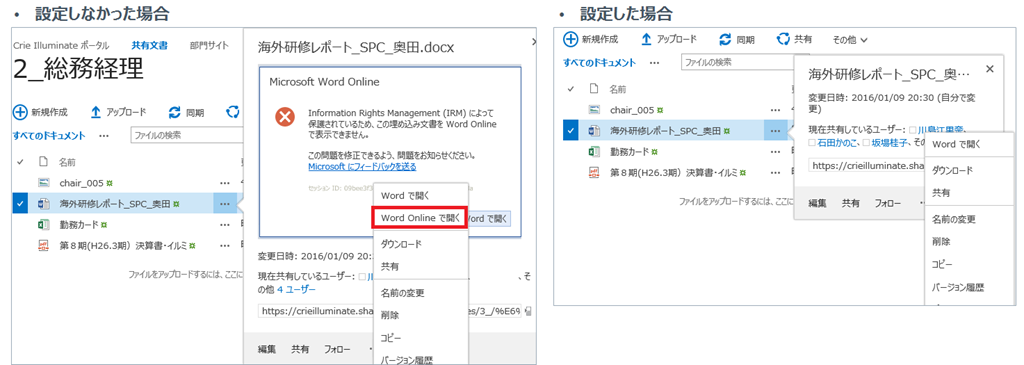The height and width of the screenshot is (365, 1024).
Task: Open ellipsis menu for 第8期 決算書 in left list
Action: [x=225, y=246]
